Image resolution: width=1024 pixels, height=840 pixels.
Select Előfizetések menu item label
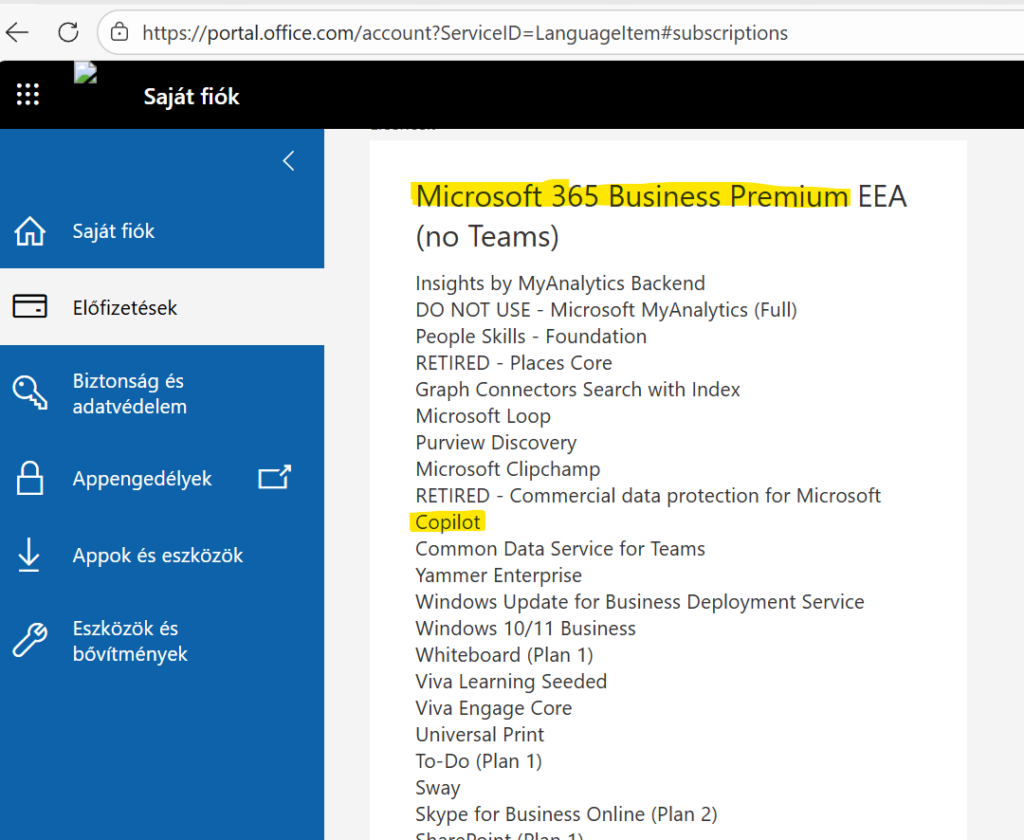125,308
